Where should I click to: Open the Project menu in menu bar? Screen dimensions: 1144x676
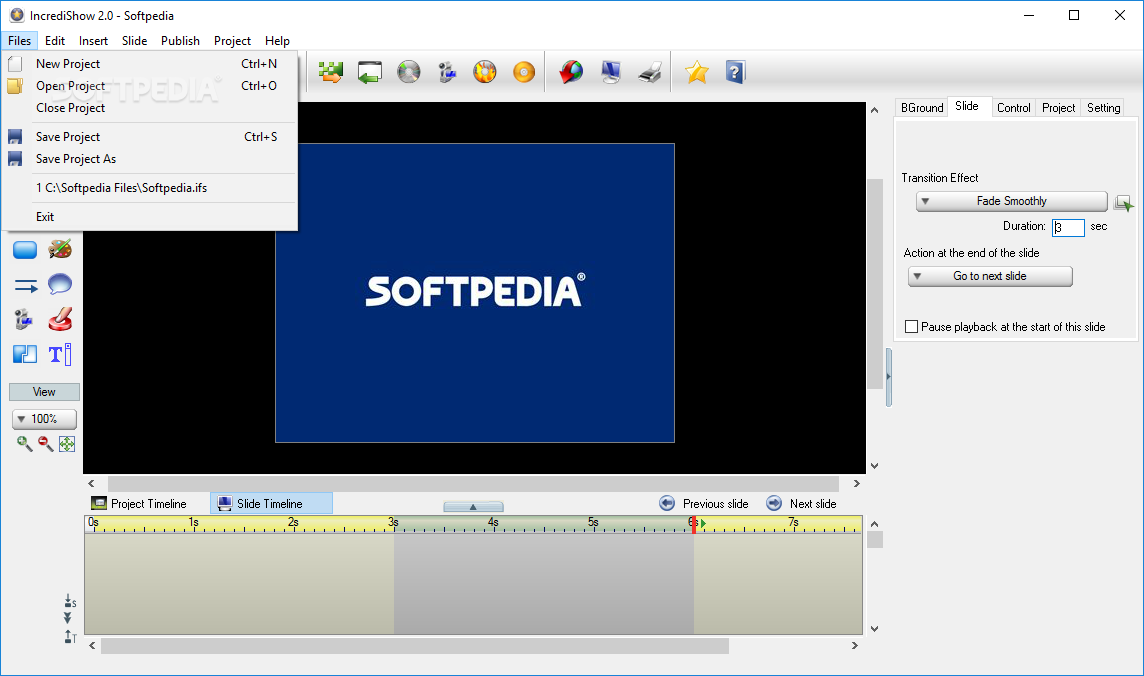(x=232, y=41)
